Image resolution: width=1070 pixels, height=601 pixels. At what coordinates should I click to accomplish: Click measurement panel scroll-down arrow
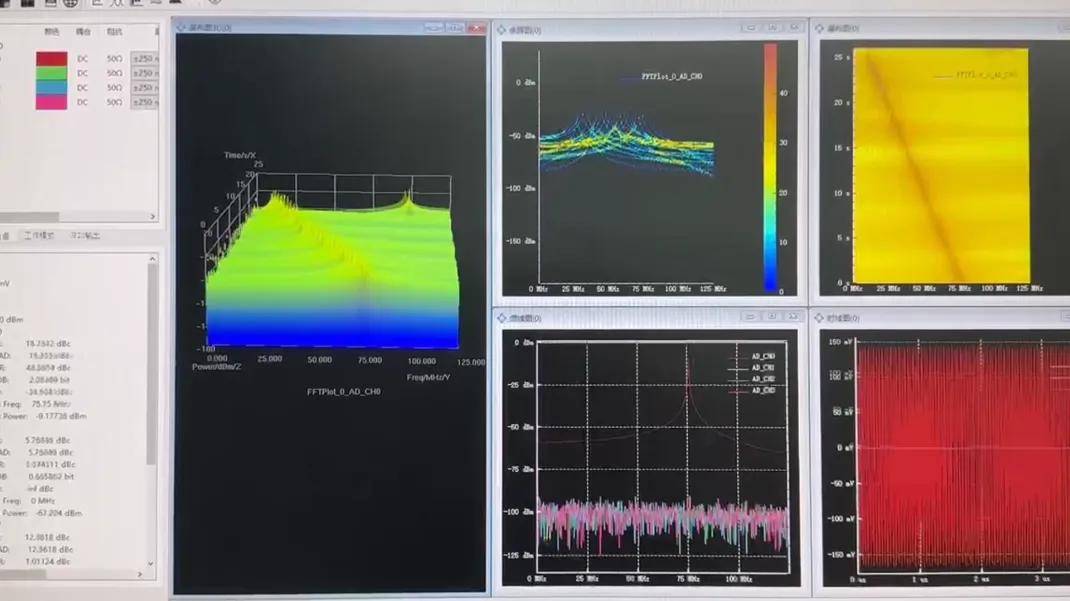(x=152, y=564)
